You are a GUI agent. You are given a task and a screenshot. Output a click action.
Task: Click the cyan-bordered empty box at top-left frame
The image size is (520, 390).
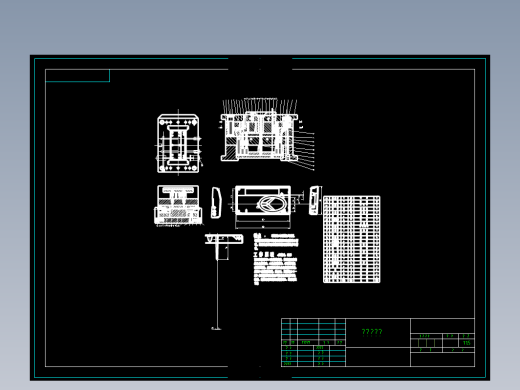pos(77,75)
